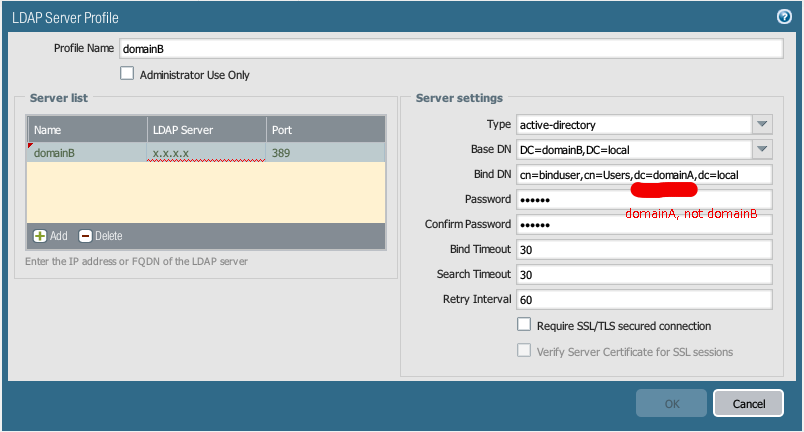Toggle Require SSL/TLS secured connection

(x=524, y=325)
